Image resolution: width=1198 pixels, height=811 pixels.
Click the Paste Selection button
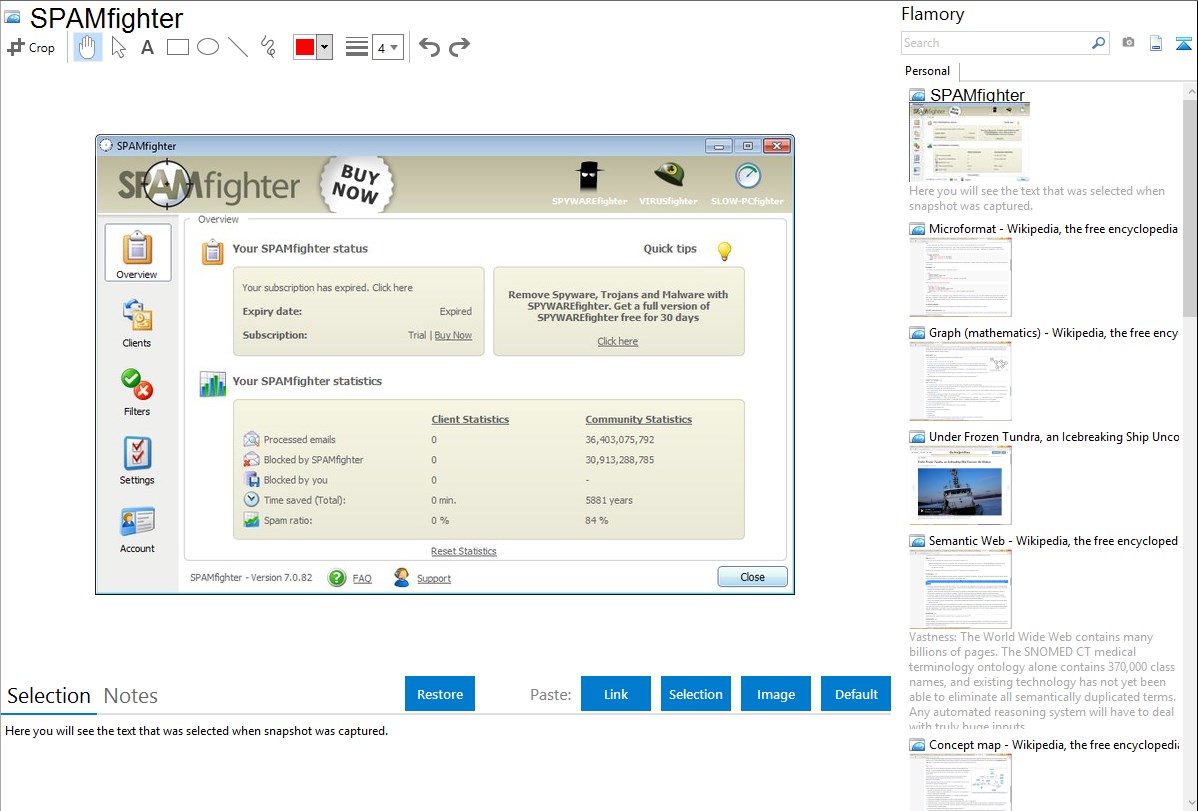(x=695, y=694)
